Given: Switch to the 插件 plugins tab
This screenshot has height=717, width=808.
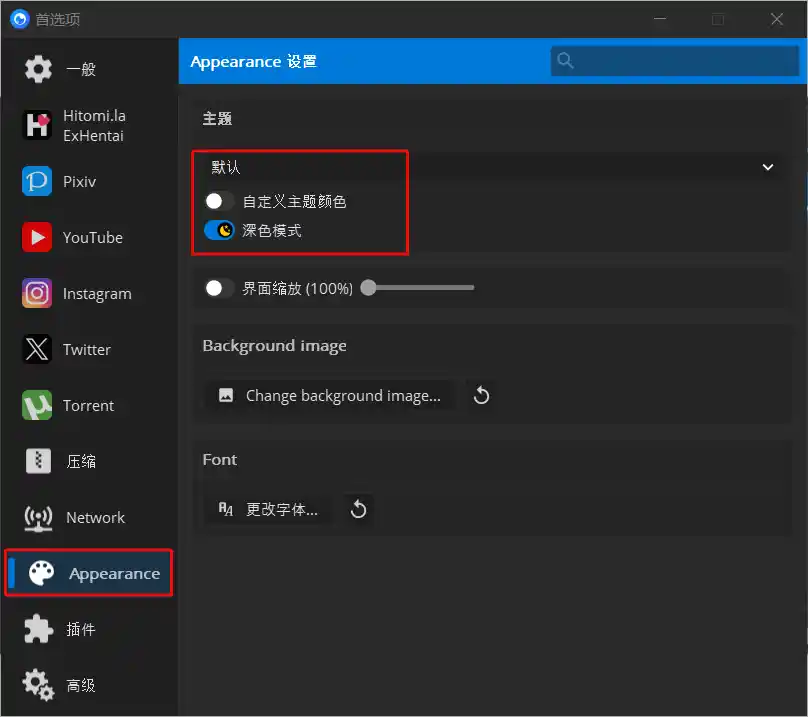Looking at the screenshot, I should coord(81,629).
